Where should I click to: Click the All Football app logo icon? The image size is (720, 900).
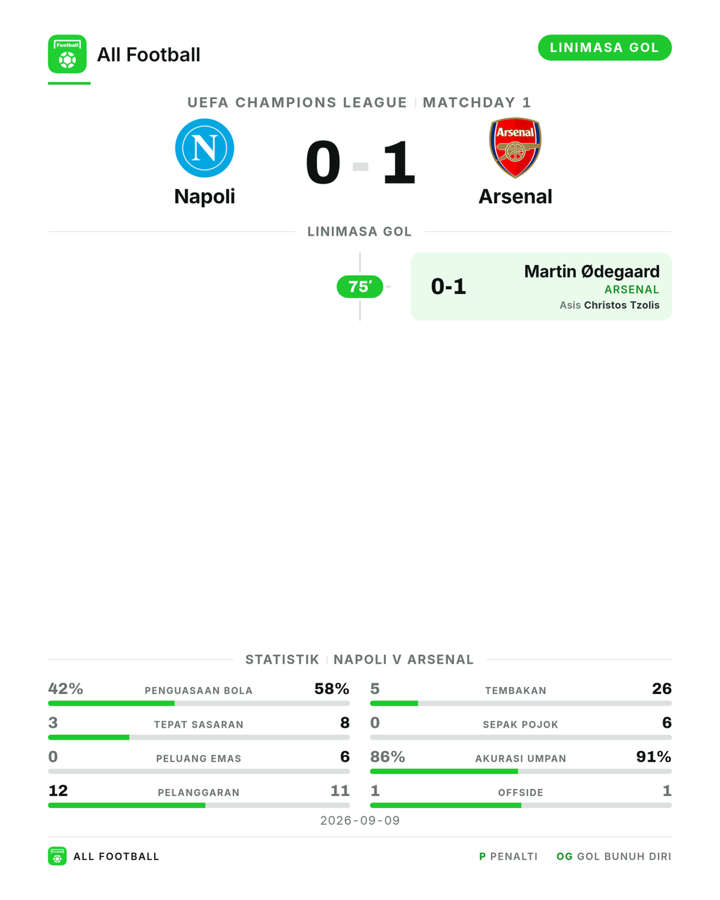67,54
